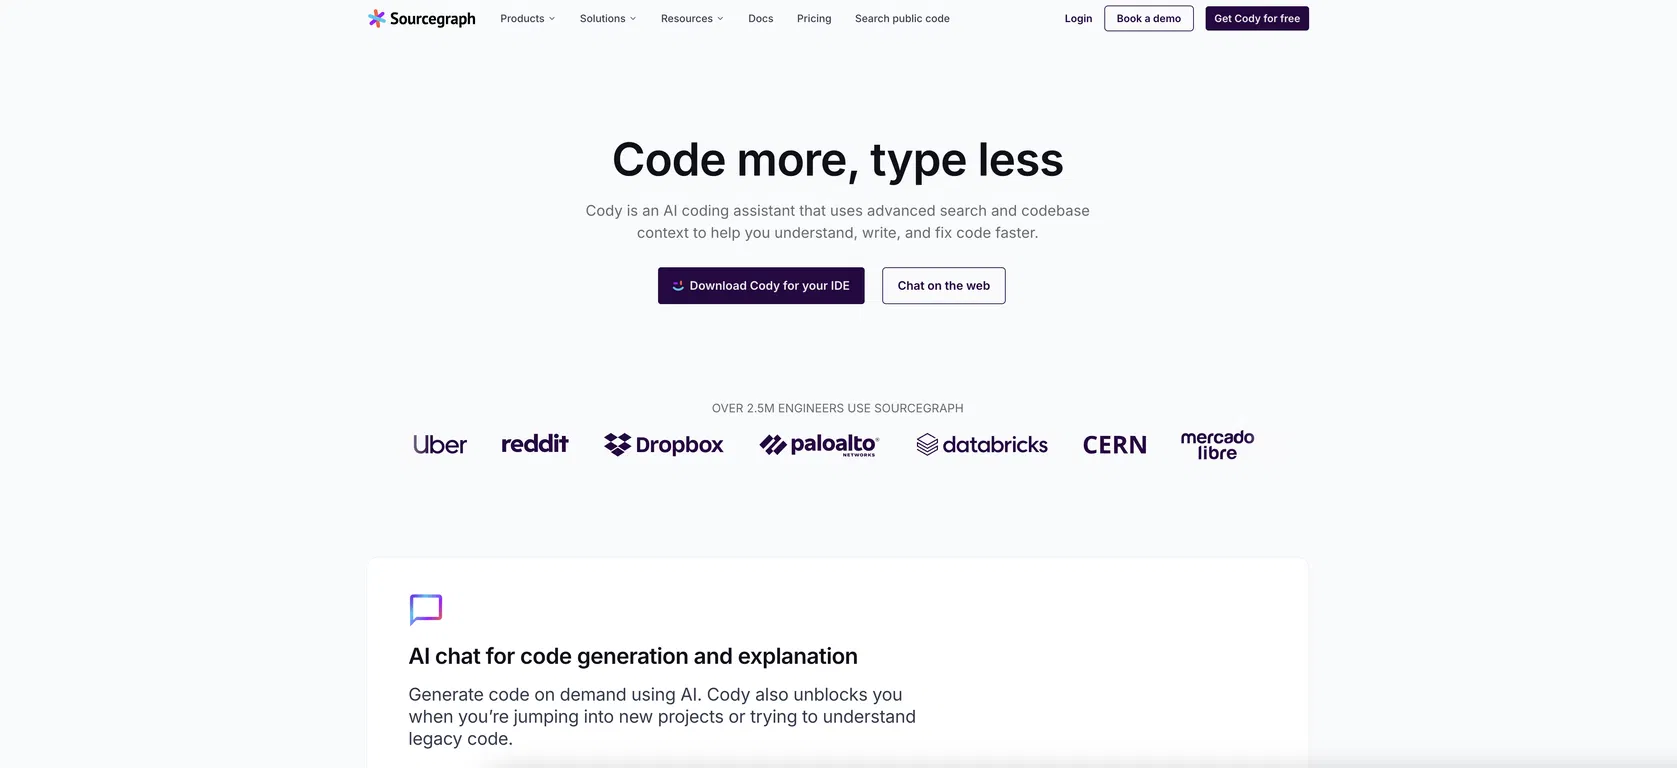The height and width of the screenshot is (768, 1677).
Task: Click the reddit logo
Action: tap(535, 444)
